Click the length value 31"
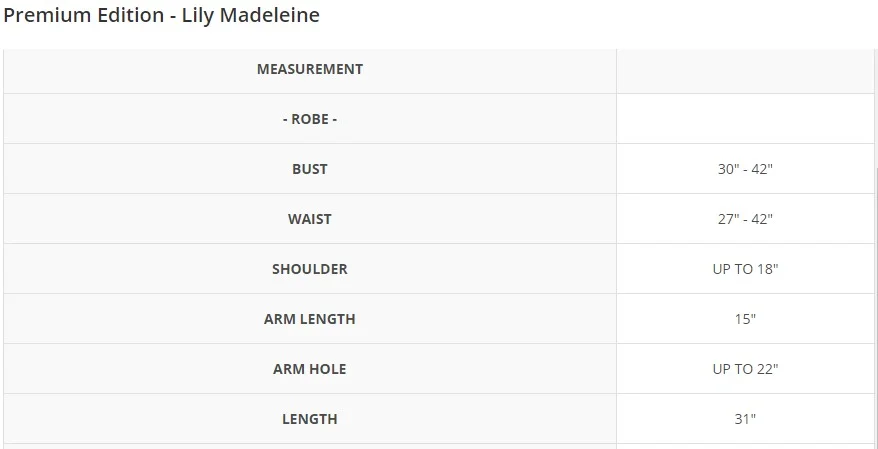 [745, 418]
